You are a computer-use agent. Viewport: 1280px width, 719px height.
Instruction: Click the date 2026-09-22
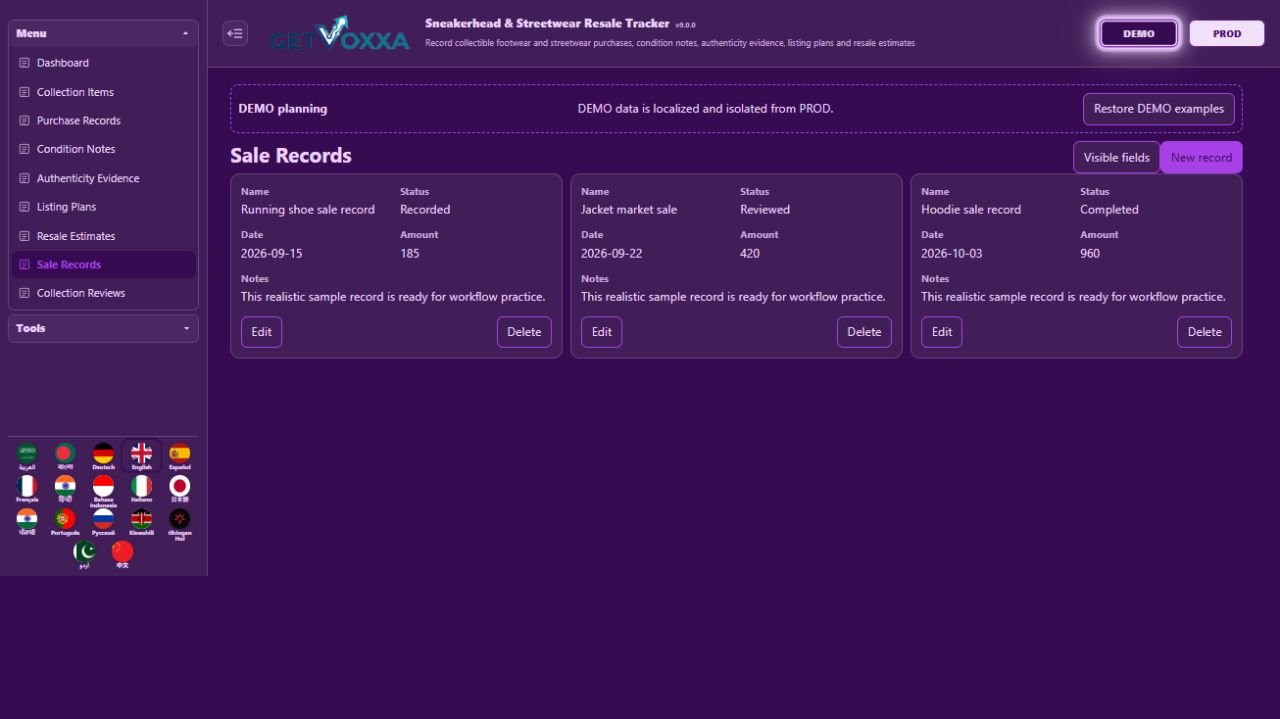coord(611,254)
